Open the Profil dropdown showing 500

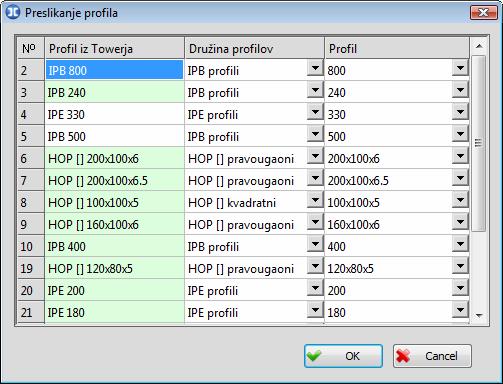click(460, 134)
